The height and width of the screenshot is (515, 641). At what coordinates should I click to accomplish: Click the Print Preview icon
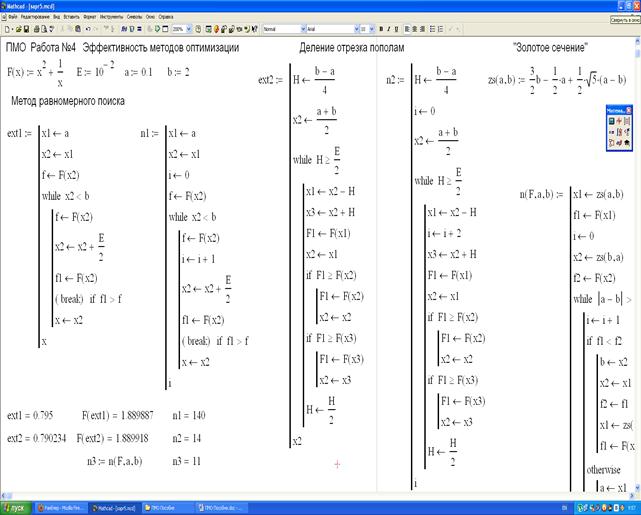point(43,29)
